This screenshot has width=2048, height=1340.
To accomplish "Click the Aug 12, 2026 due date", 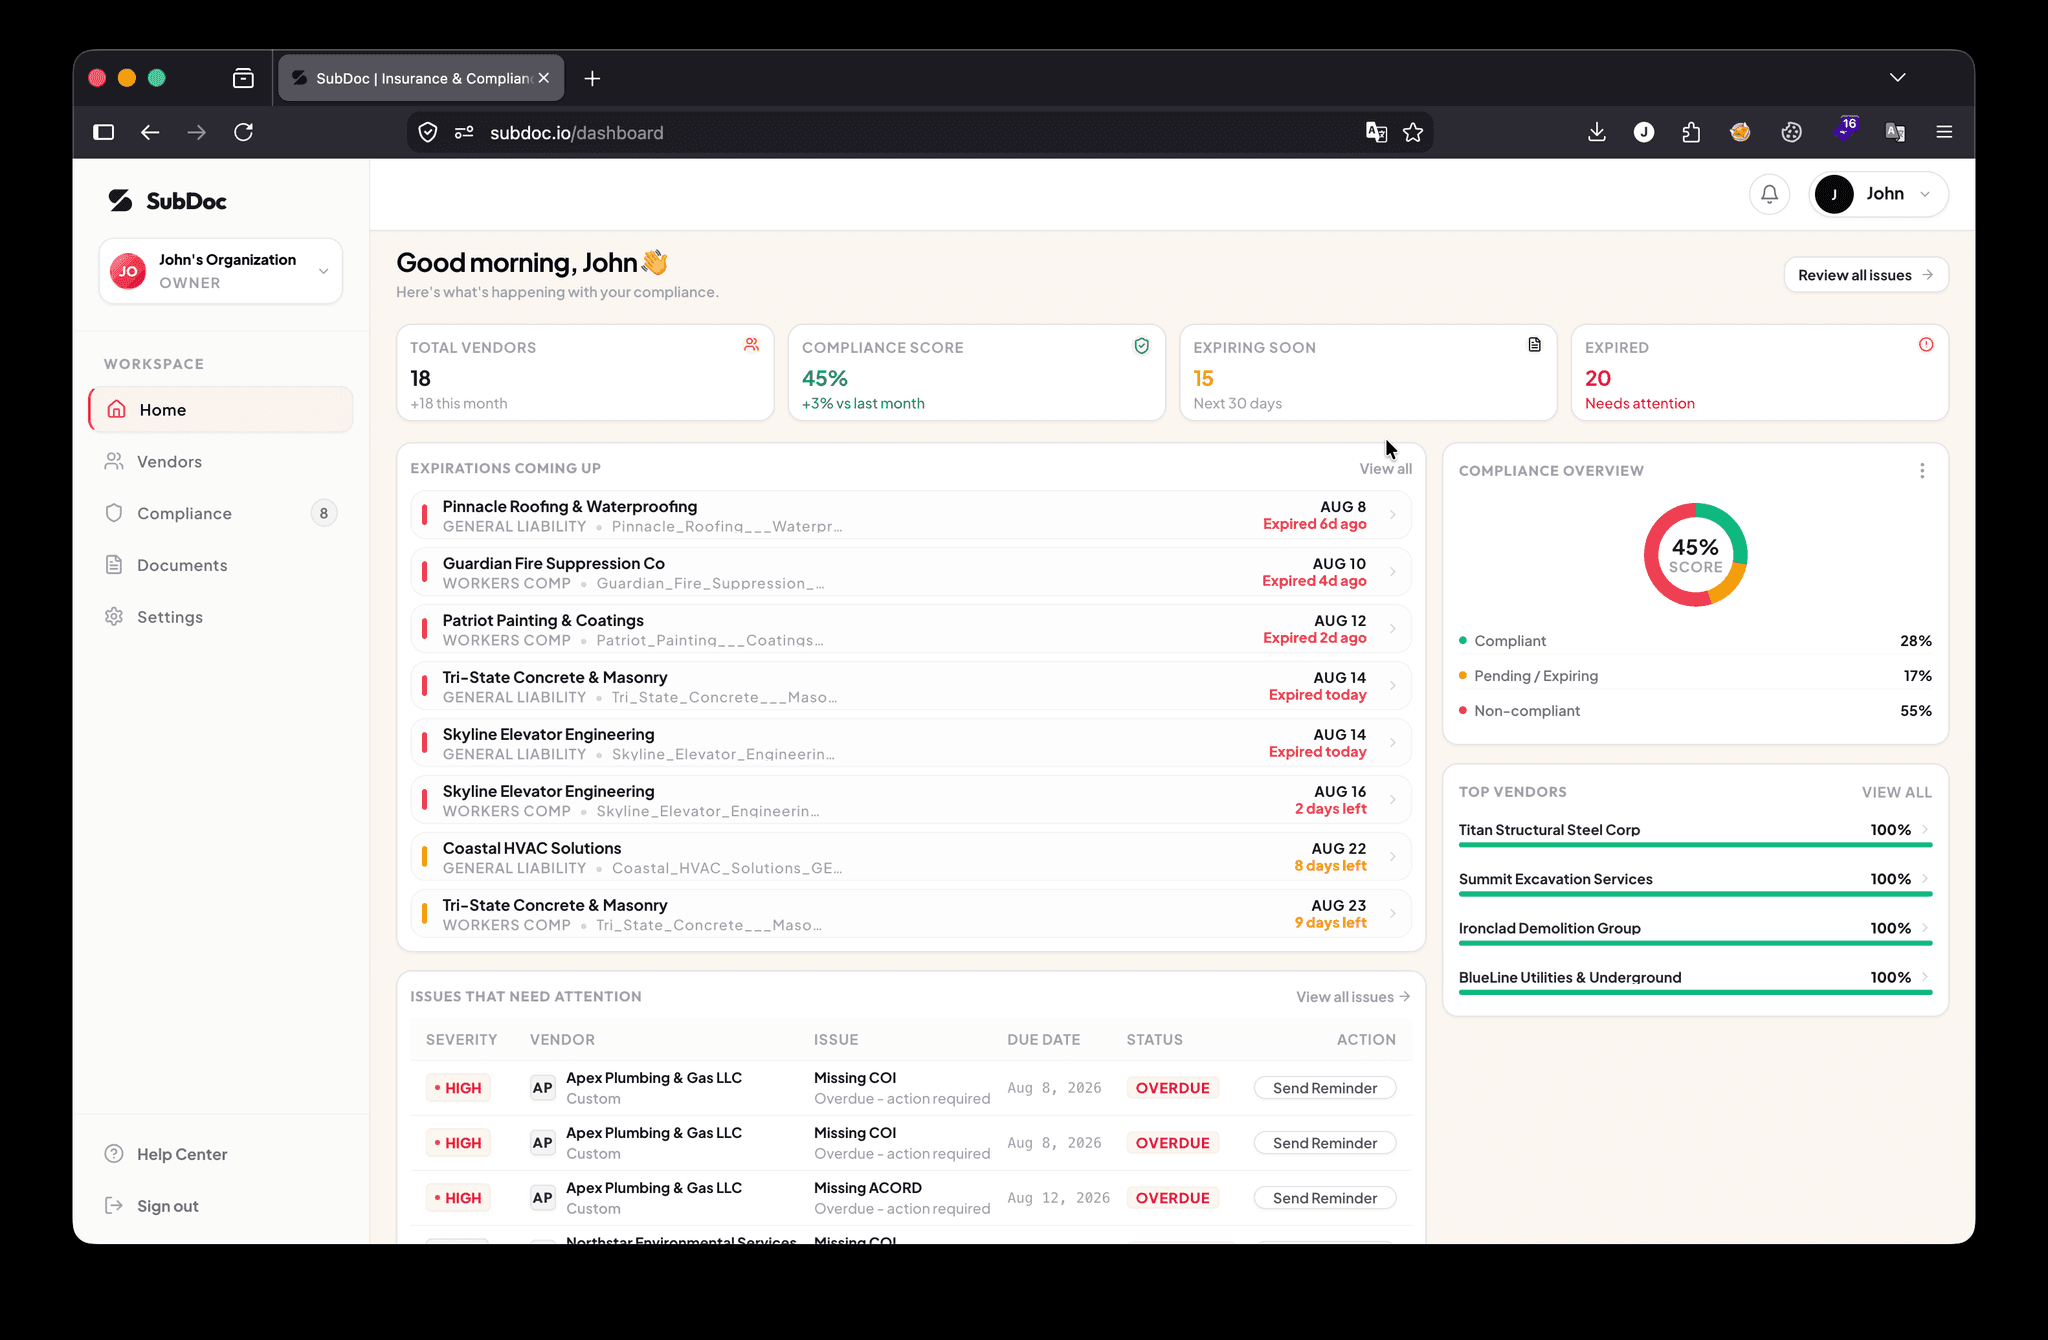I will point(1058,1198).
